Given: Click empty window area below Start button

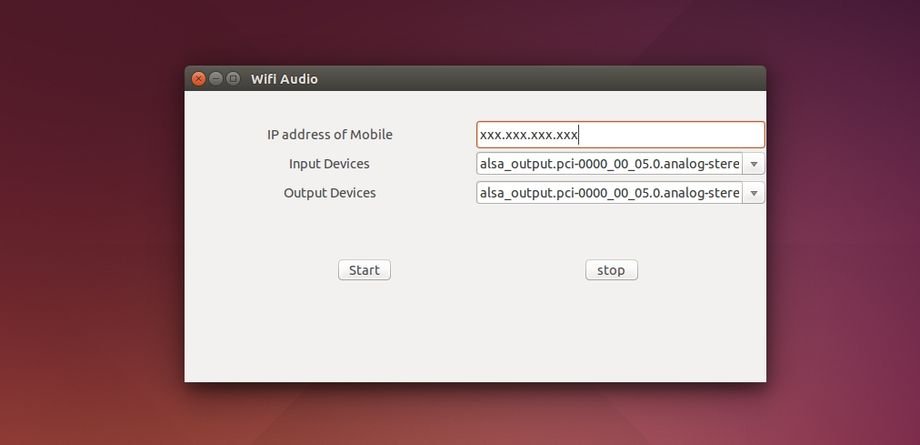Looking at the screenshot, I should 364,330.
